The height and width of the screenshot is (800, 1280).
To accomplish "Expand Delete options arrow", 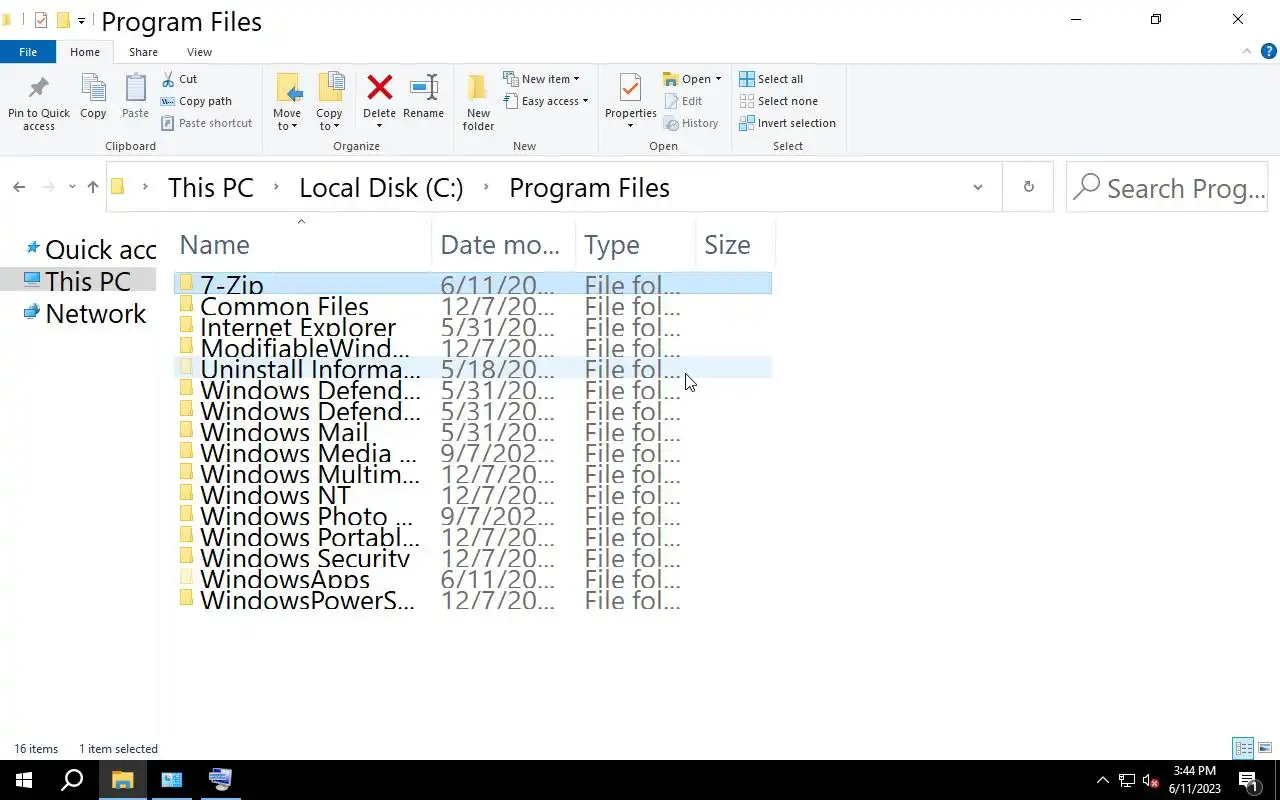I will coord(379,126).
